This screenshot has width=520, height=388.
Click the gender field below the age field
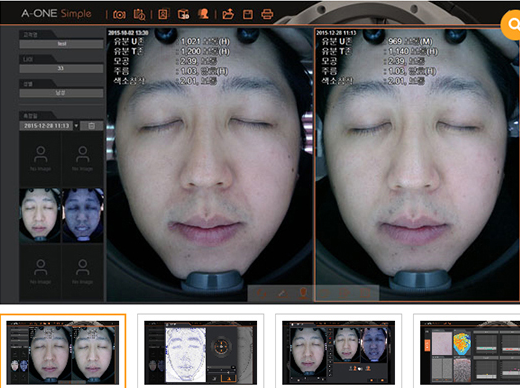(x=61, y=93)
